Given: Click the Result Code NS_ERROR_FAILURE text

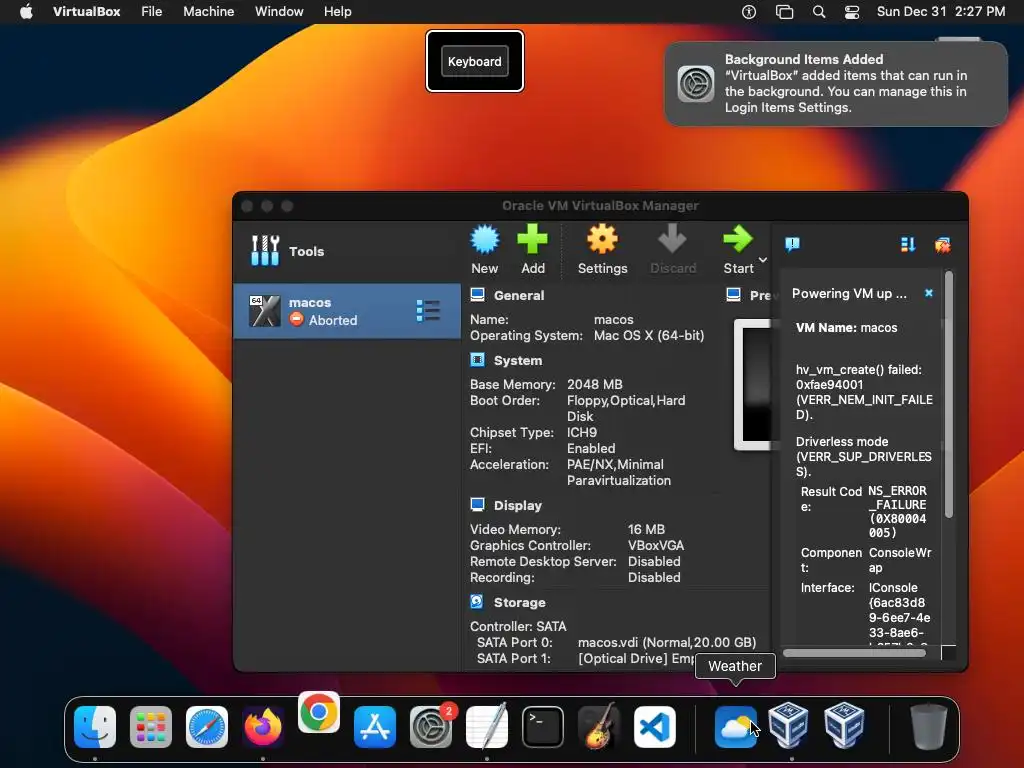Looking at the screenshot, I should coord(897,511).
